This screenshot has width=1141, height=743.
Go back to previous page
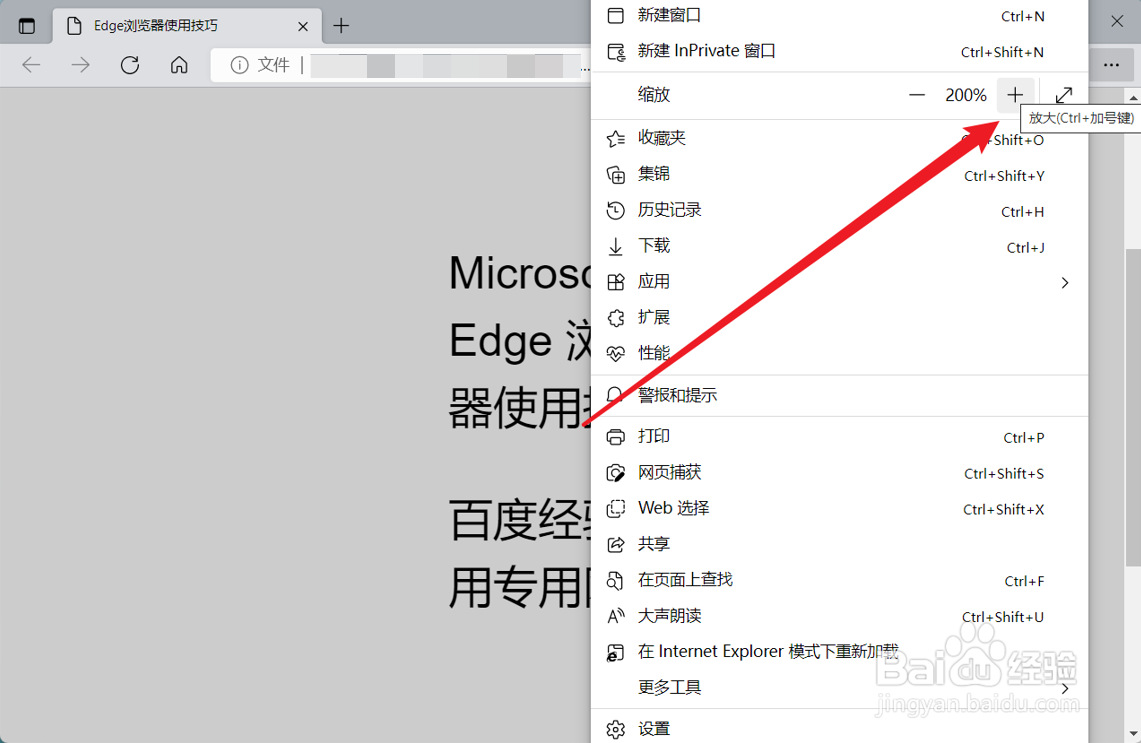click(x=31, y=65)
